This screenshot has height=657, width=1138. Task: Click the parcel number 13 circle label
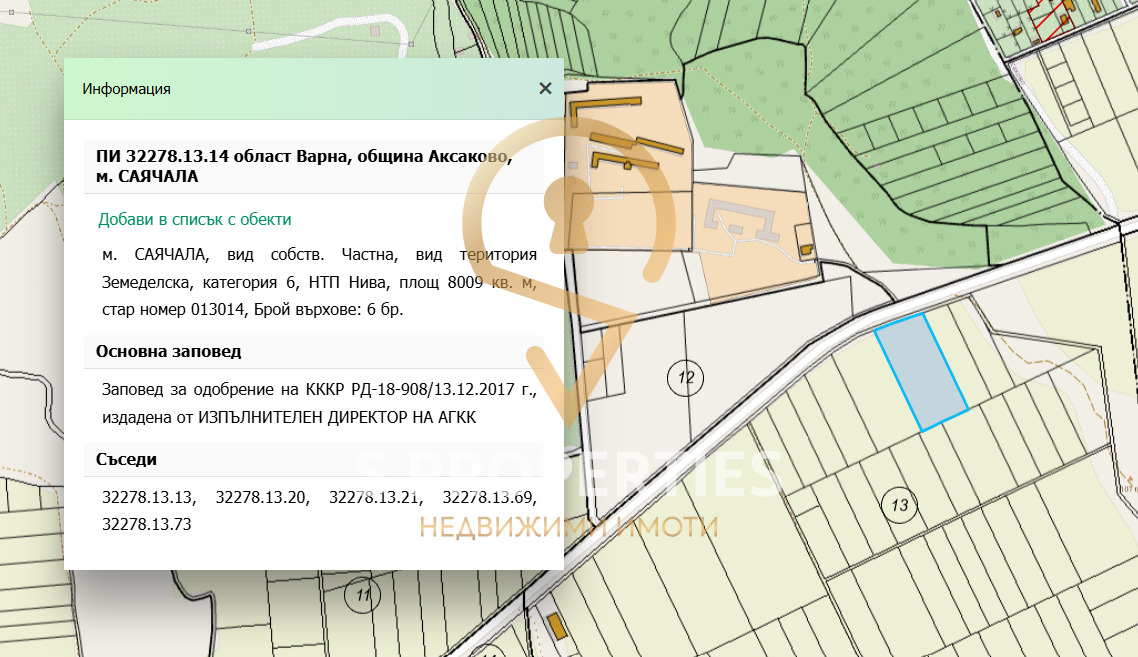pos(897,504)
